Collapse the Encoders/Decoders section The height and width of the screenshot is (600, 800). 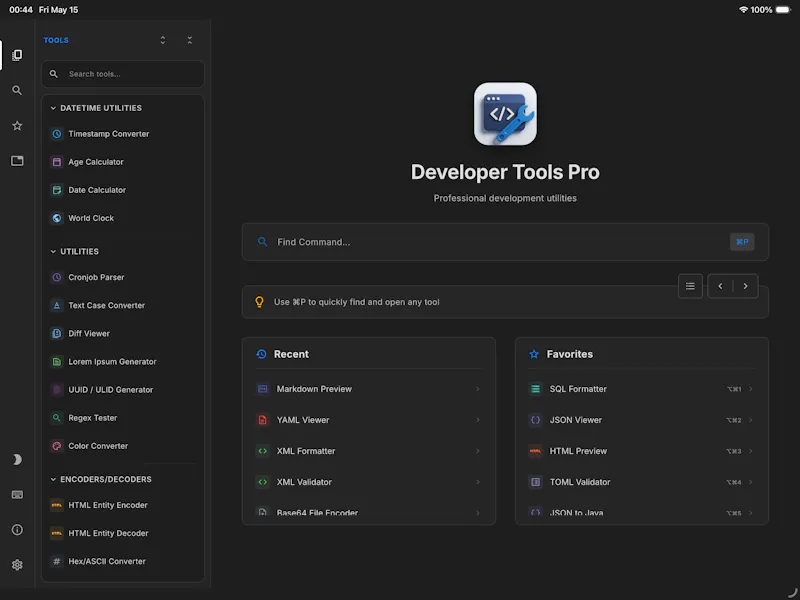pyautogui.click(x=53, y=480)
